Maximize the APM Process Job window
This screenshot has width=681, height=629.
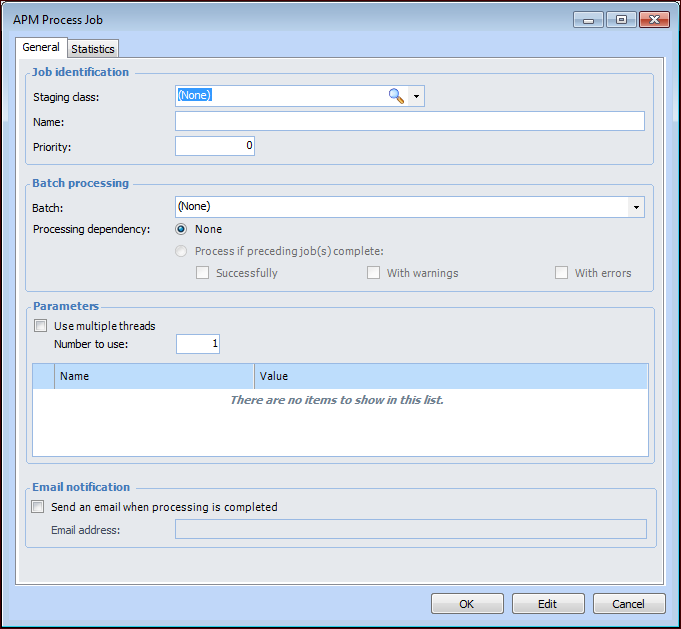click(621, 20)
